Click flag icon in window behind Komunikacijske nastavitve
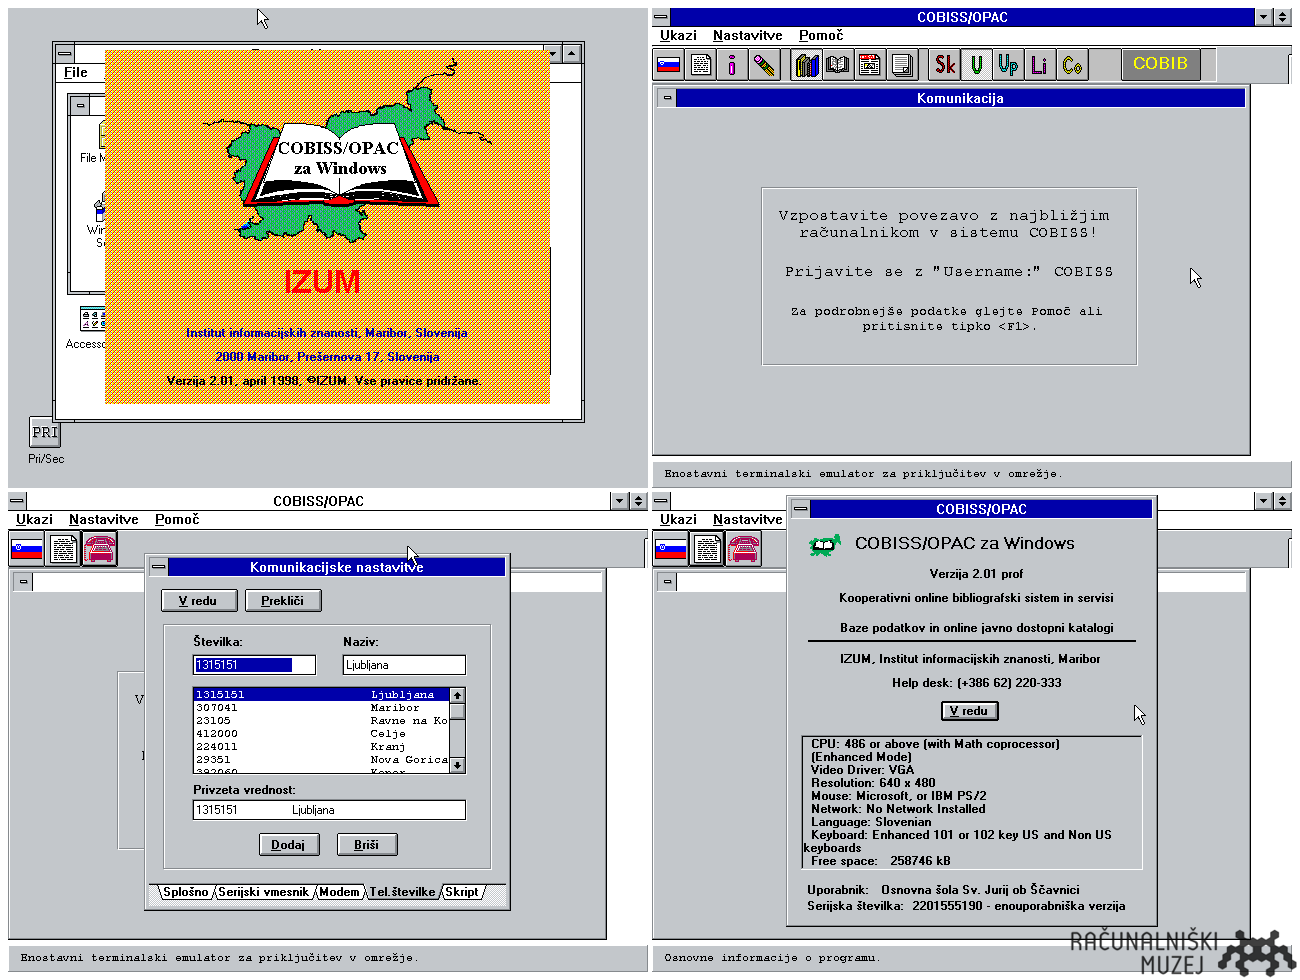This screenshot has height=980, width=1300. pyautogui.click(x=26, y=549)
